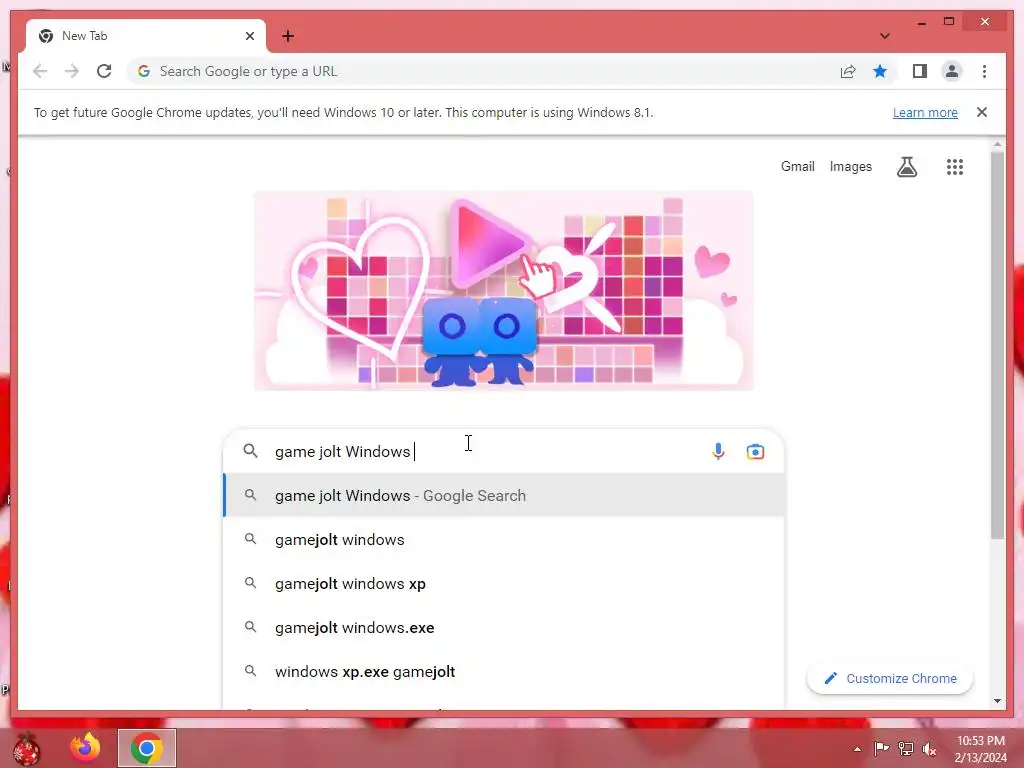Close the New Tab tab
Viewport: 1024px width, 768px height.
point(249,36)
